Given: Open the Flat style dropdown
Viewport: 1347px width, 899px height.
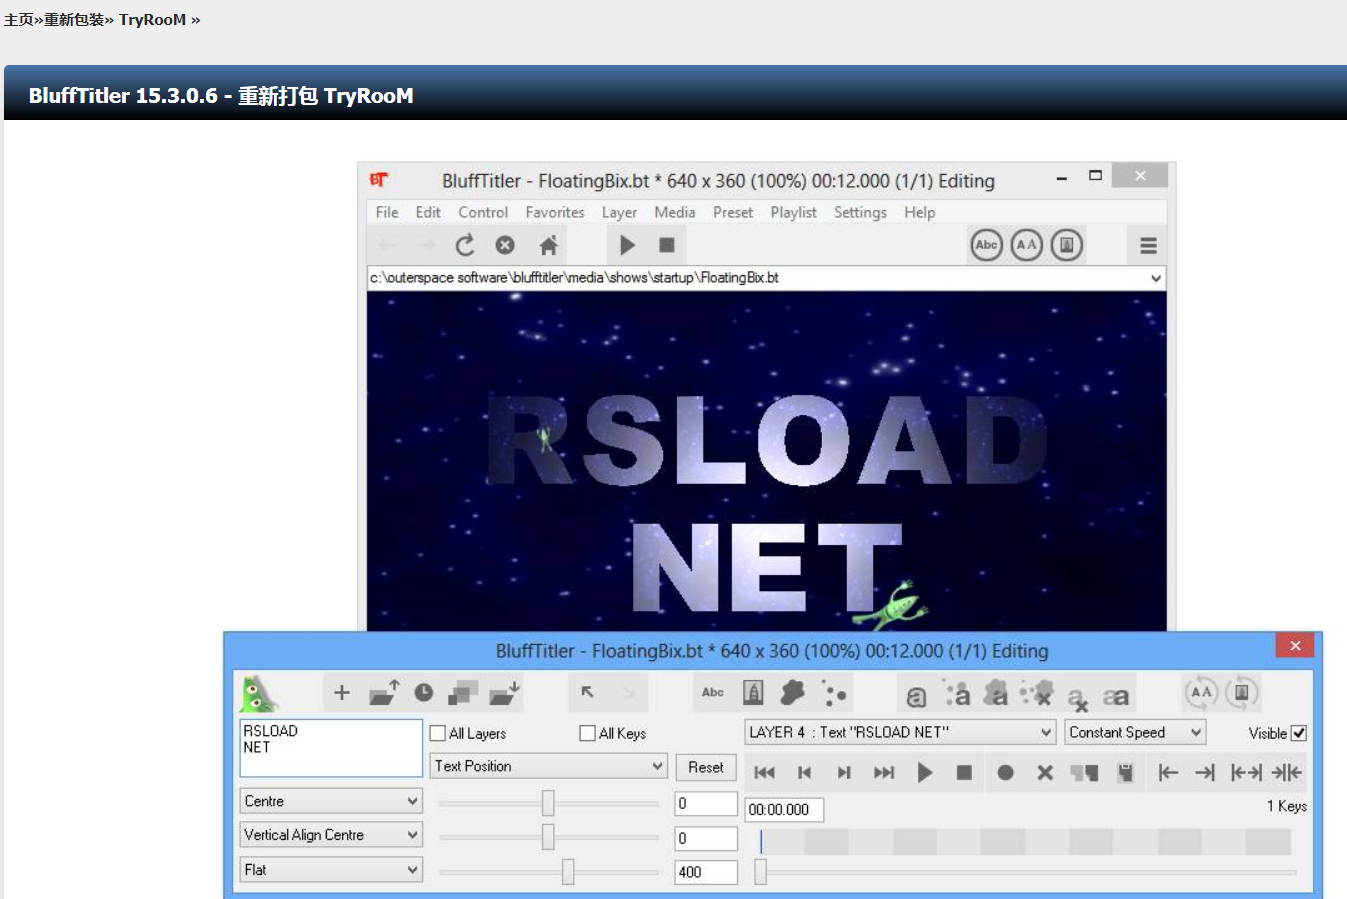Looking at the screenshot, I should [x=331, y=870].
